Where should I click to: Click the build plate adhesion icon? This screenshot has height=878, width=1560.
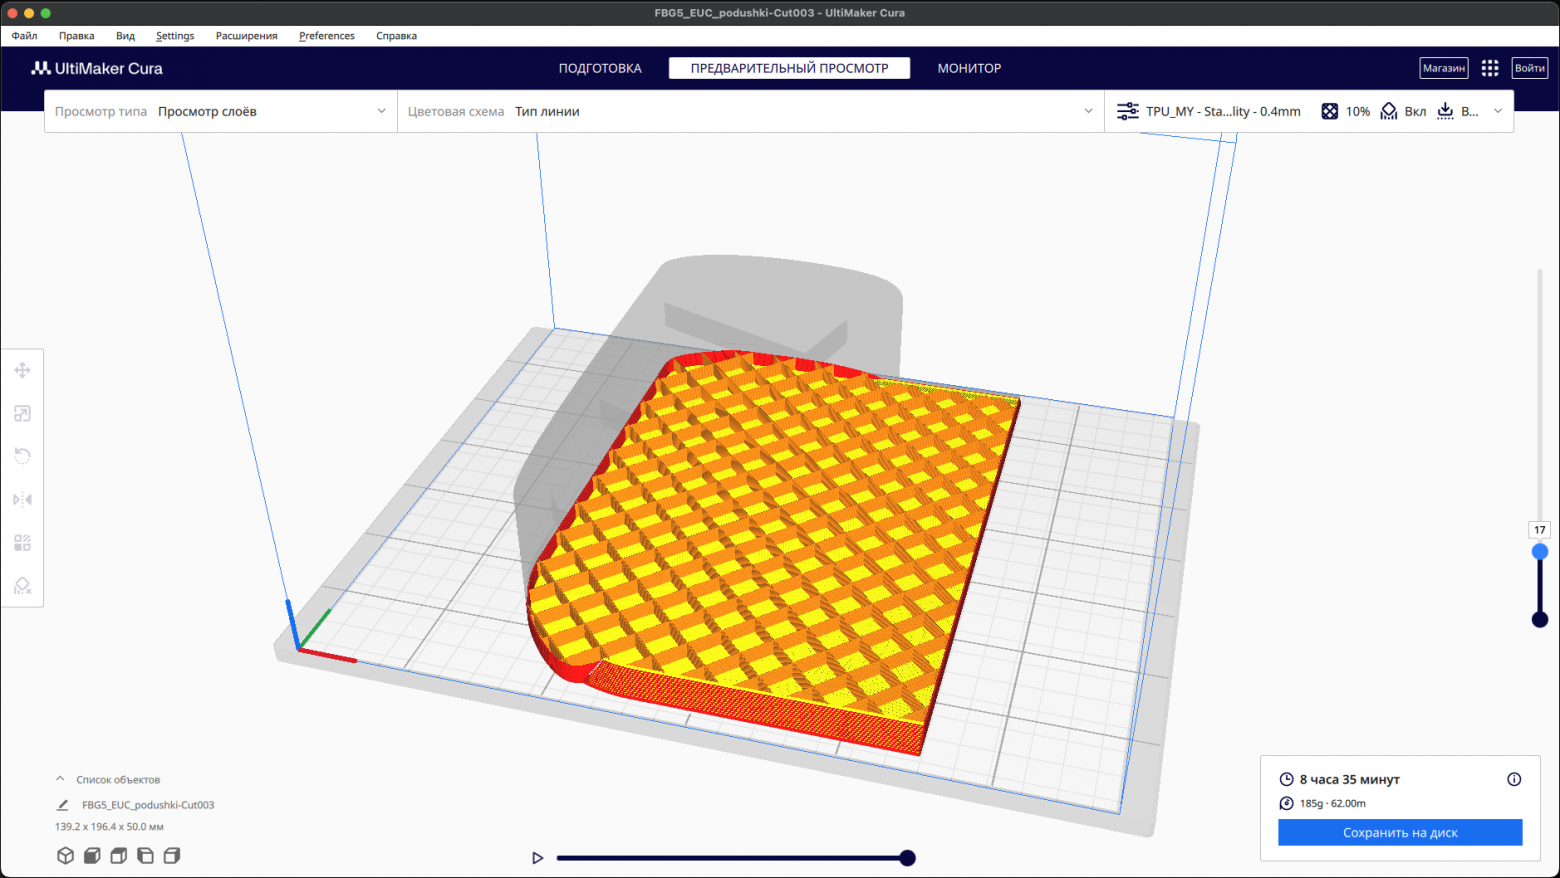1445,111
